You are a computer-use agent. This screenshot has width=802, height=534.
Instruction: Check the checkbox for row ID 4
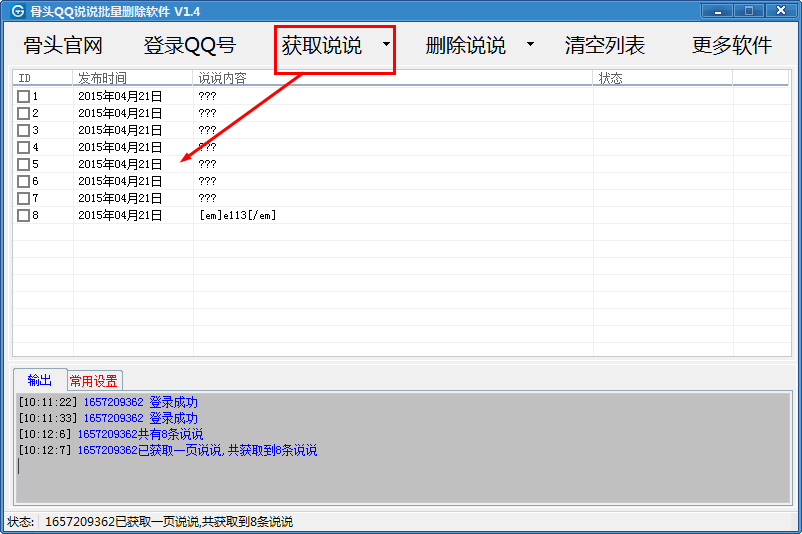24,147
